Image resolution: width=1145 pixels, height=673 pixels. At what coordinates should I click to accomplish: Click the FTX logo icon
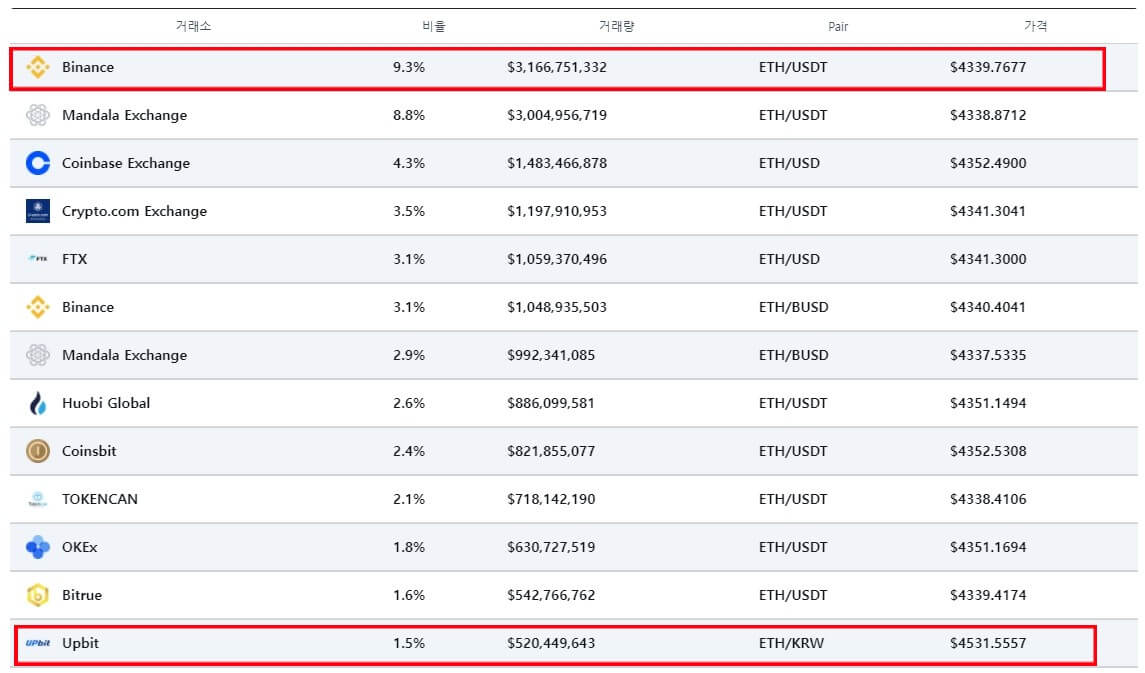pyautogui.click(x=38, y=259)
